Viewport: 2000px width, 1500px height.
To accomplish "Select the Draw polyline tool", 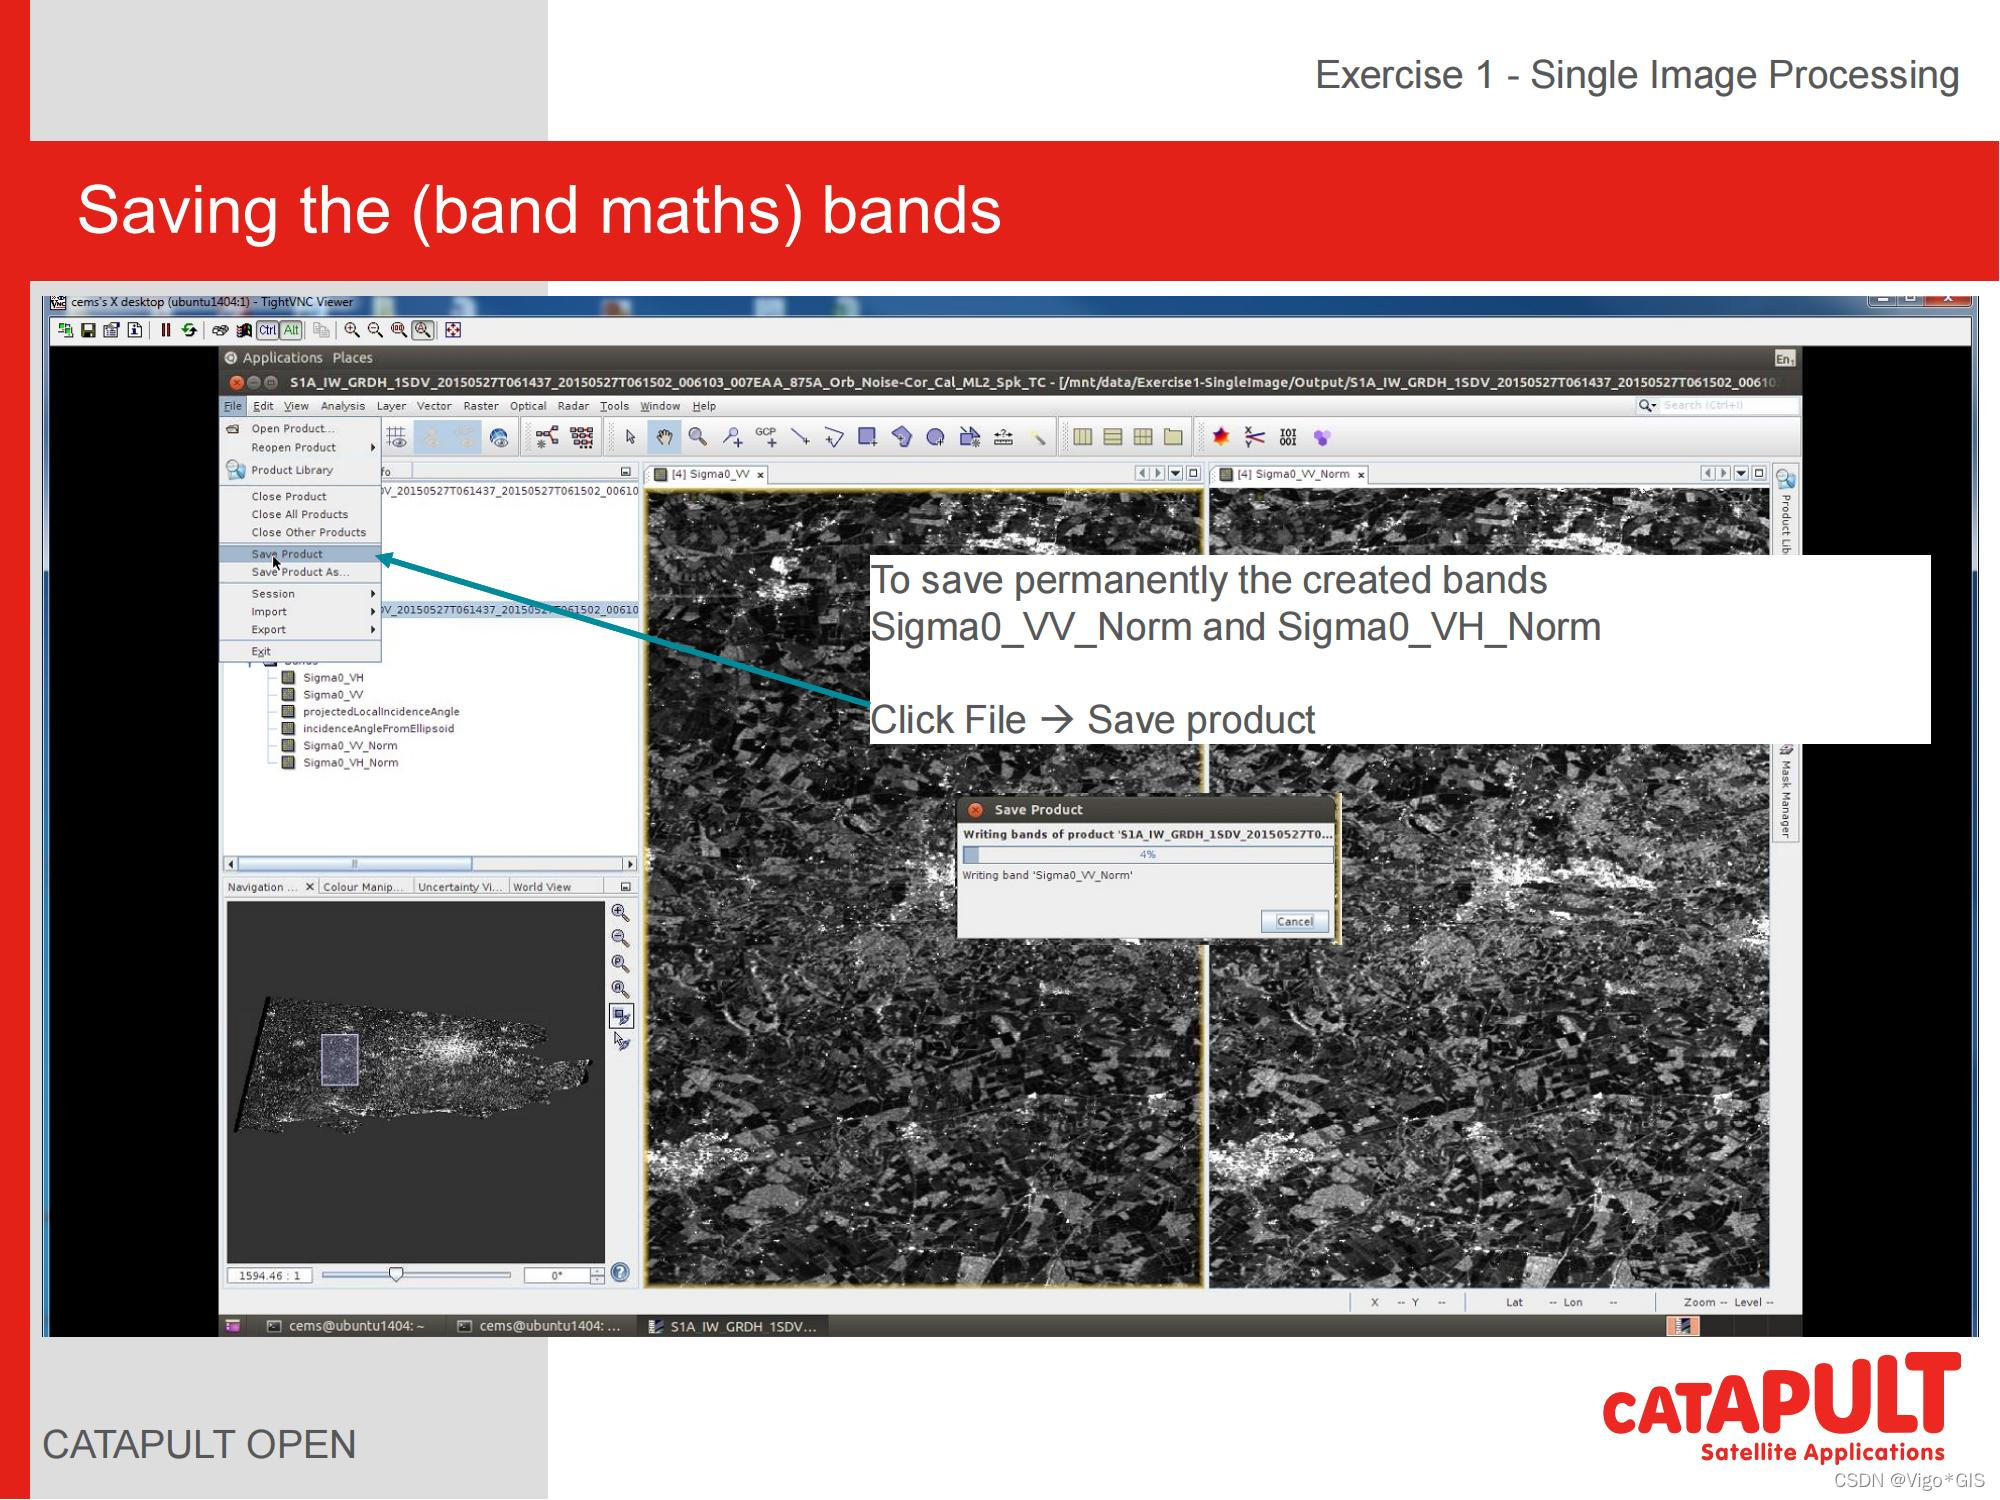I will (x=834, y=437).
